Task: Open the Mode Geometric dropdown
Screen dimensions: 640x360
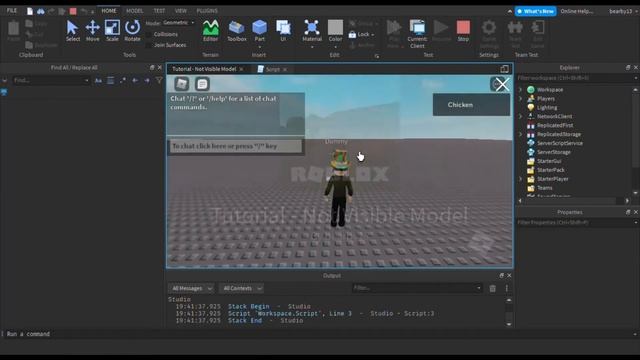Action: pos(179,23)
